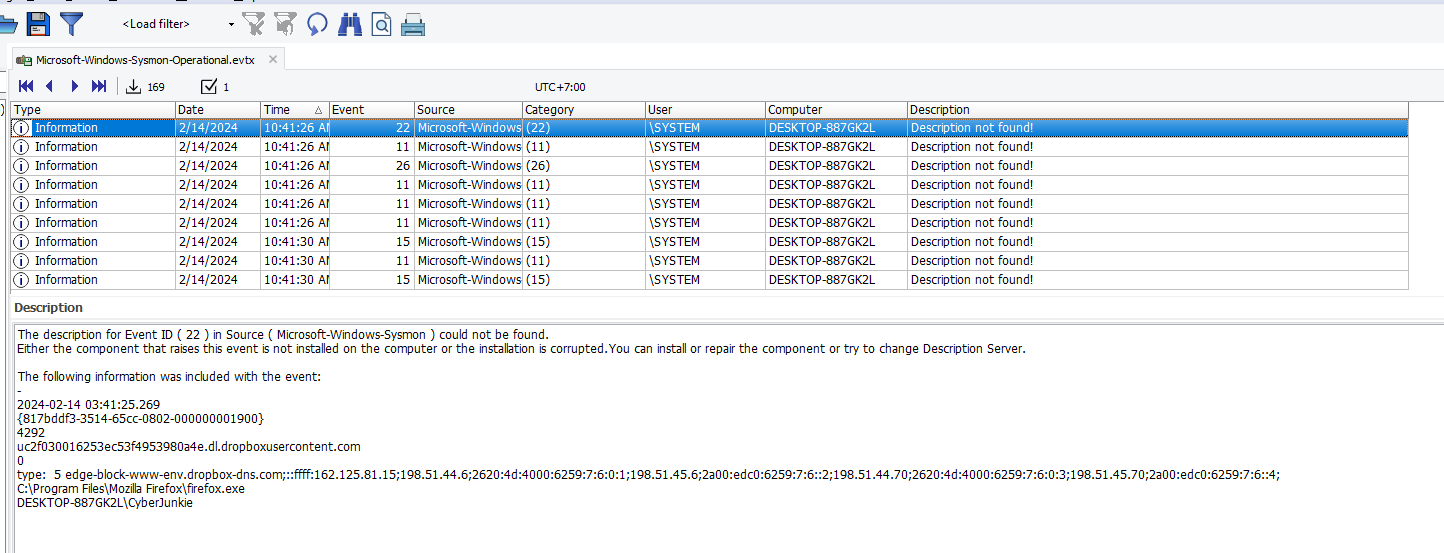Close the Sysmon-Operational.evtx tab
Screen dimensions: 1444x553
(272, 59)
